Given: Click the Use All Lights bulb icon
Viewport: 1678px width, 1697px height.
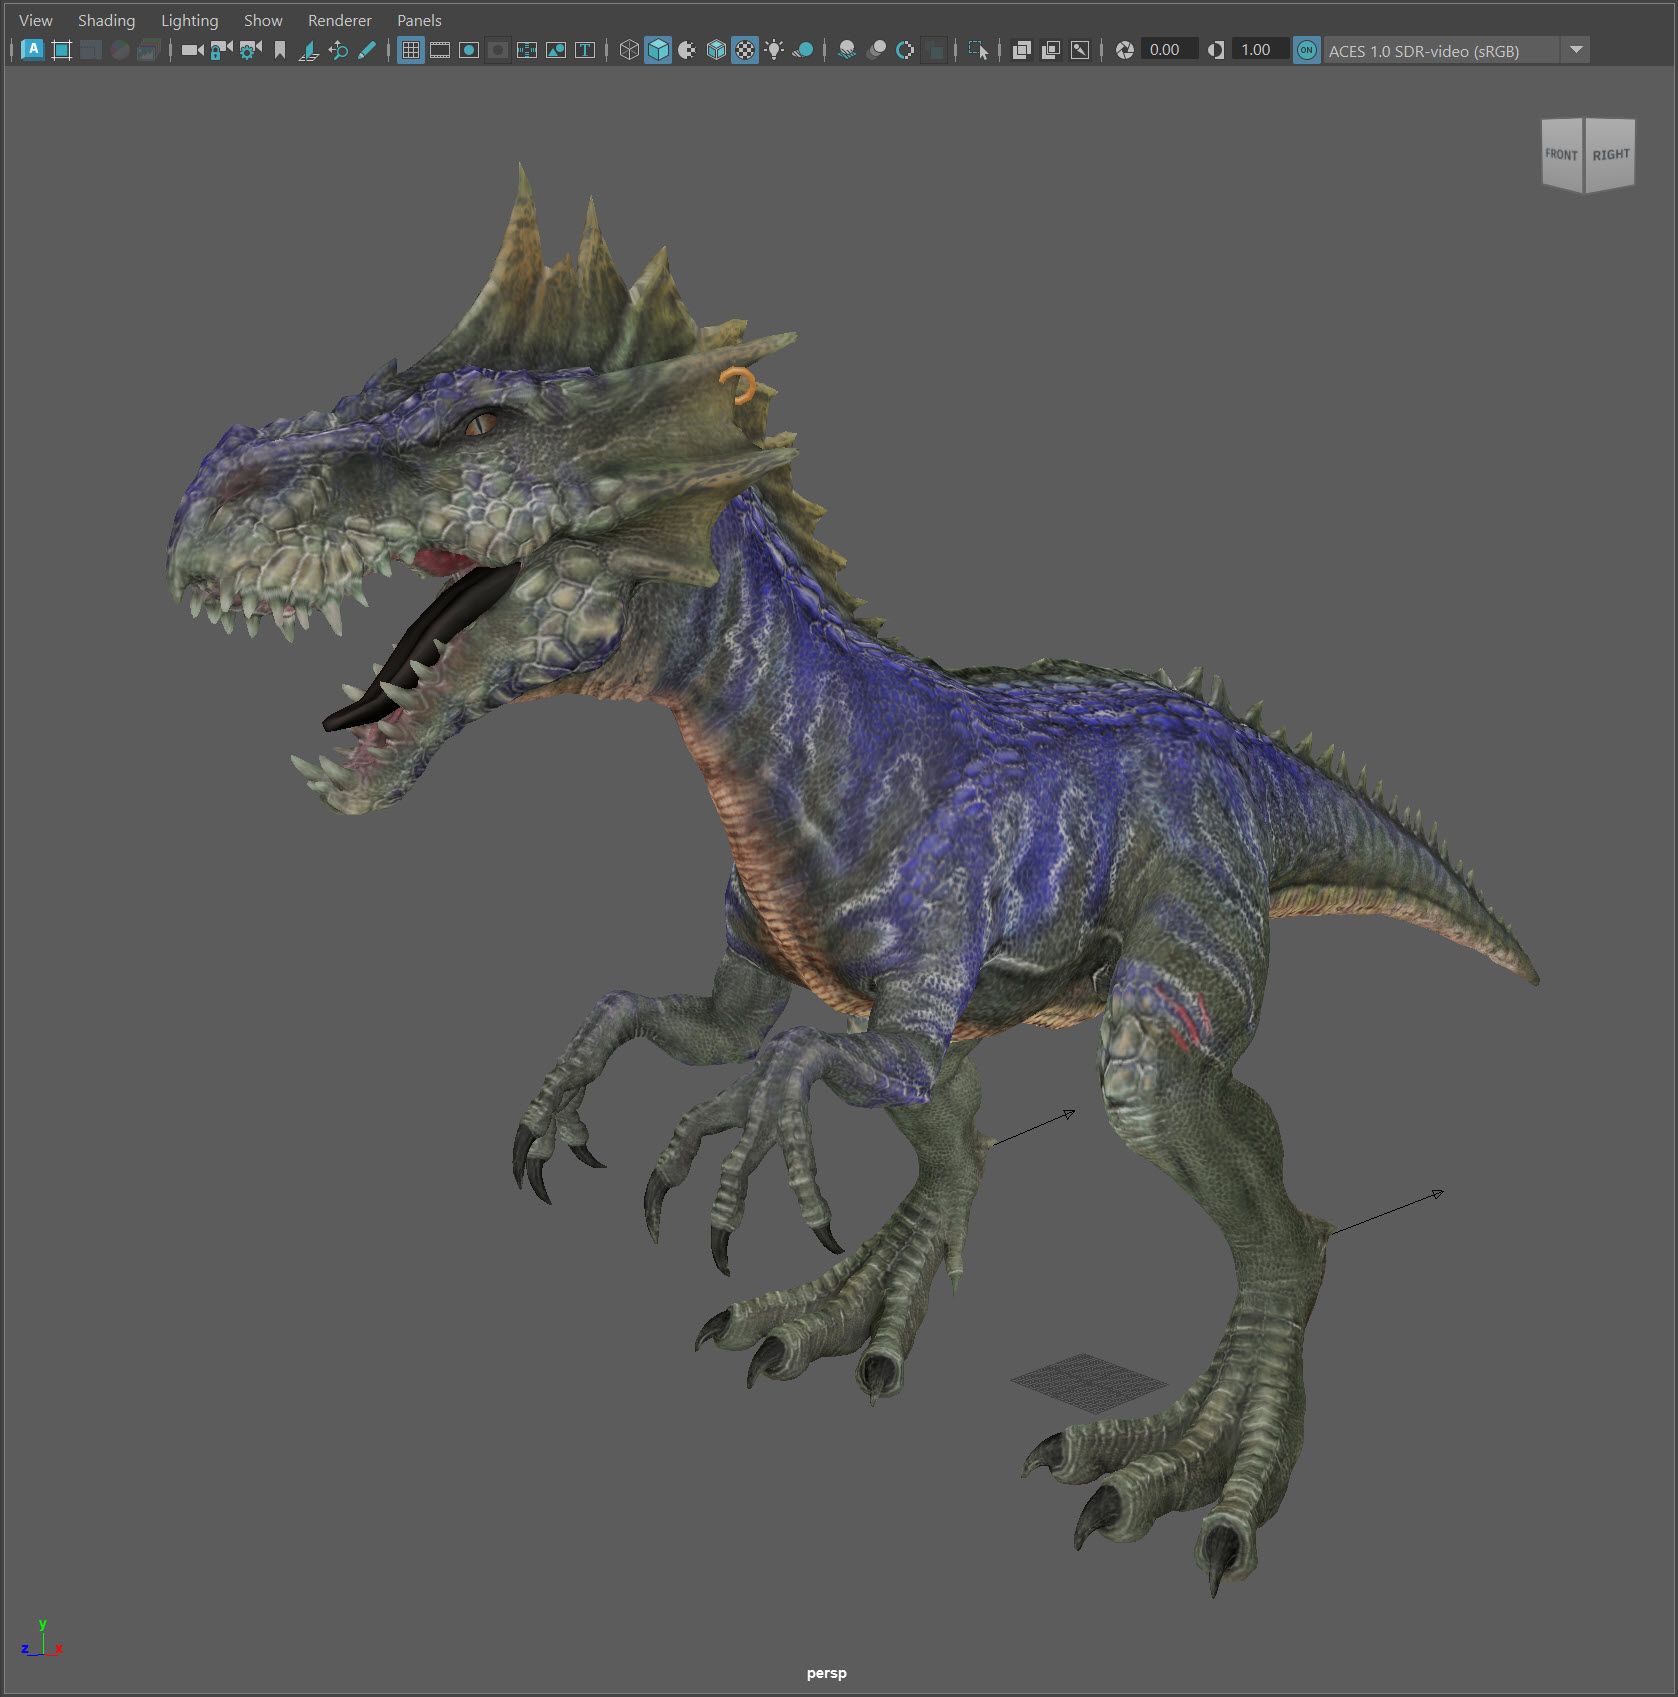Looking at the screenshot, I should 774,50.
